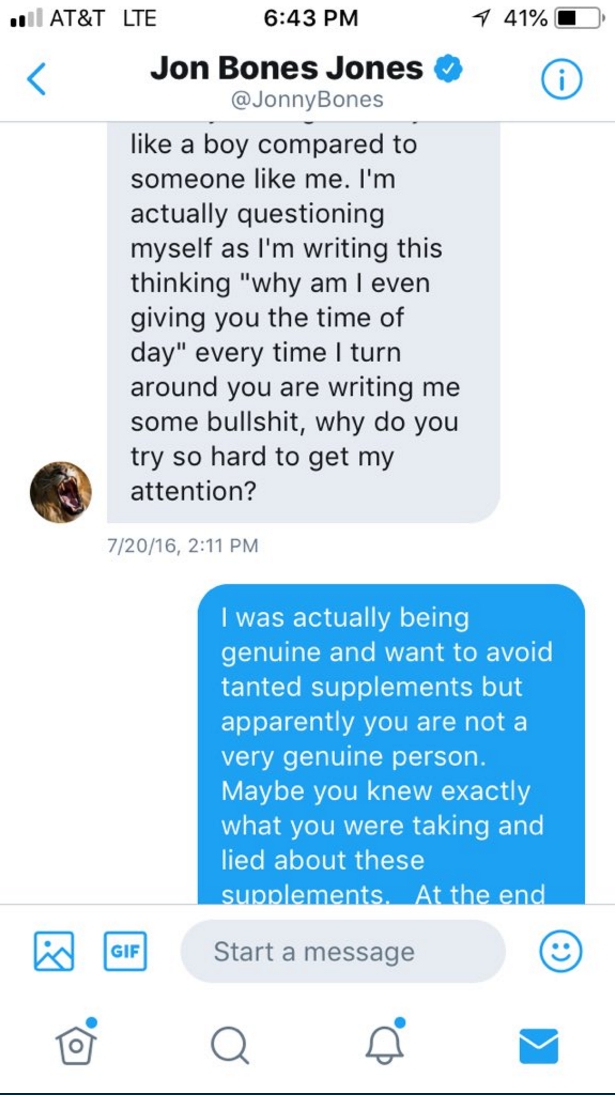Tap the @JonnyBones handle
Image resolution: width=615 pixels, height=1095 pixels.
coord(307,100)
